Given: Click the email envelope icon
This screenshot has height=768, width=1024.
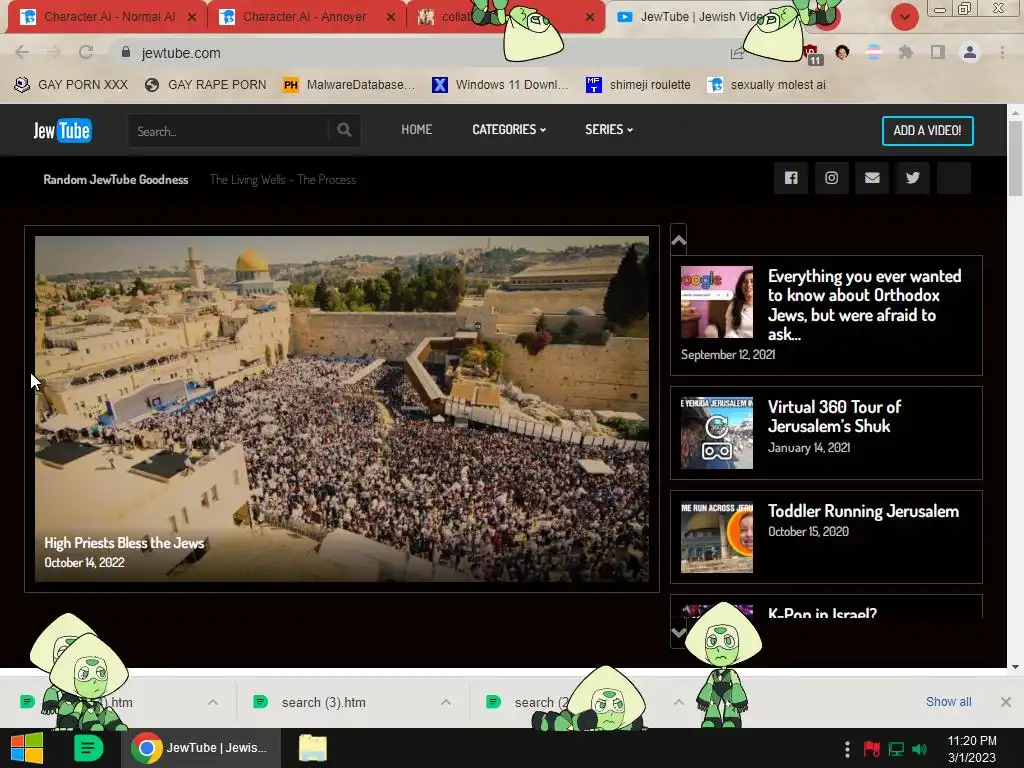Looking at the screenshot, I should [x=872, y=178].
